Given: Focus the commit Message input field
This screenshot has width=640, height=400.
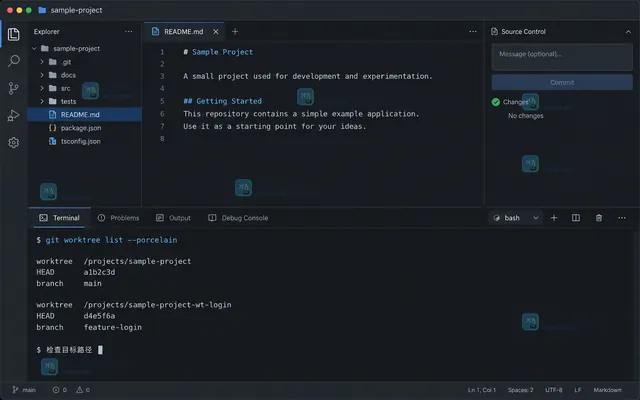Looking at the screenshot, I should pos(562,58).
